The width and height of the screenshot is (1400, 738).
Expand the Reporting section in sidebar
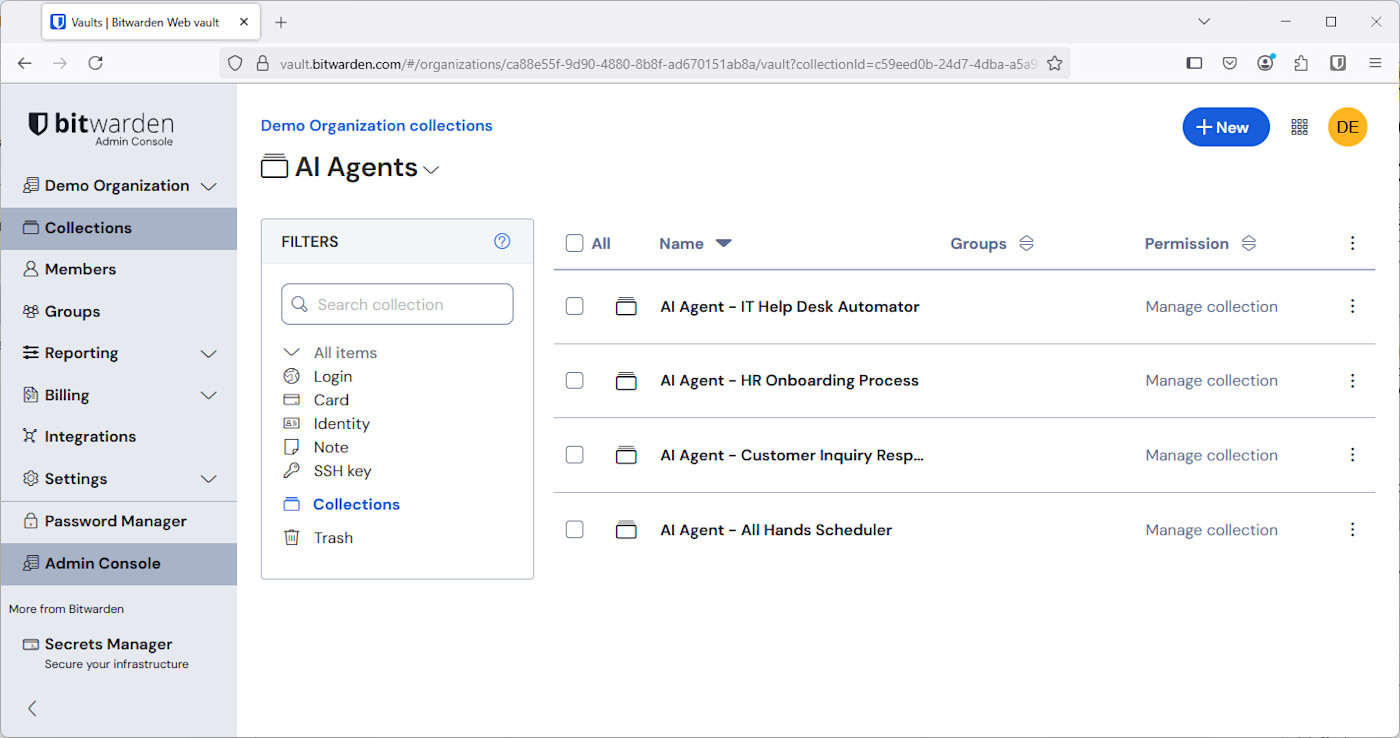[x=208, y=353]
